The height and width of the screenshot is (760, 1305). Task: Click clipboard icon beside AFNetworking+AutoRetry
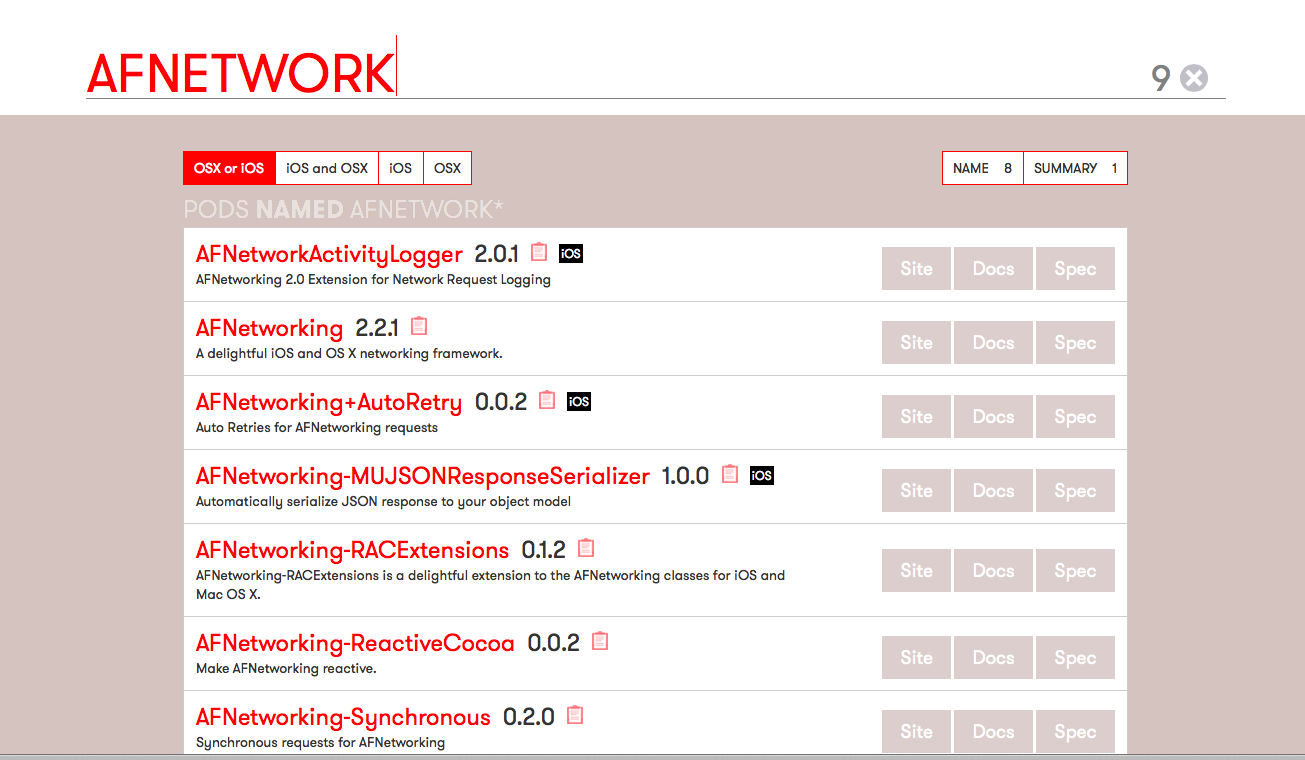click(x=547, y=400)
